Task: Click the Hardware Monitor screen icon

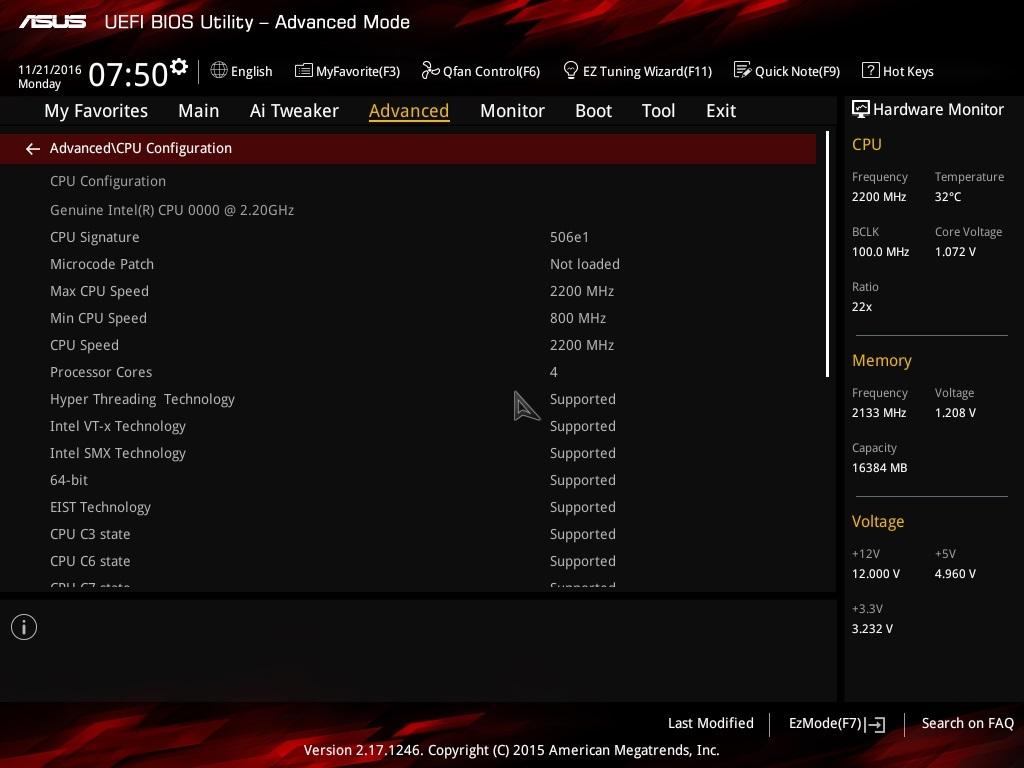Action: (861, 109)
